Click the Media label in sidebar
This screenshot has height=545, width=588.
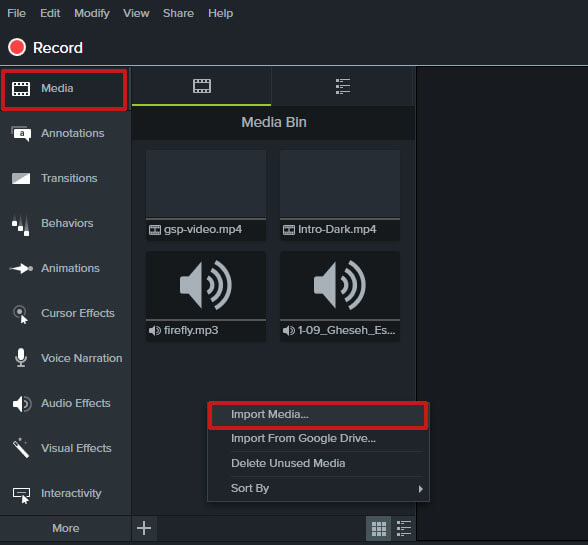pos(57,89)
